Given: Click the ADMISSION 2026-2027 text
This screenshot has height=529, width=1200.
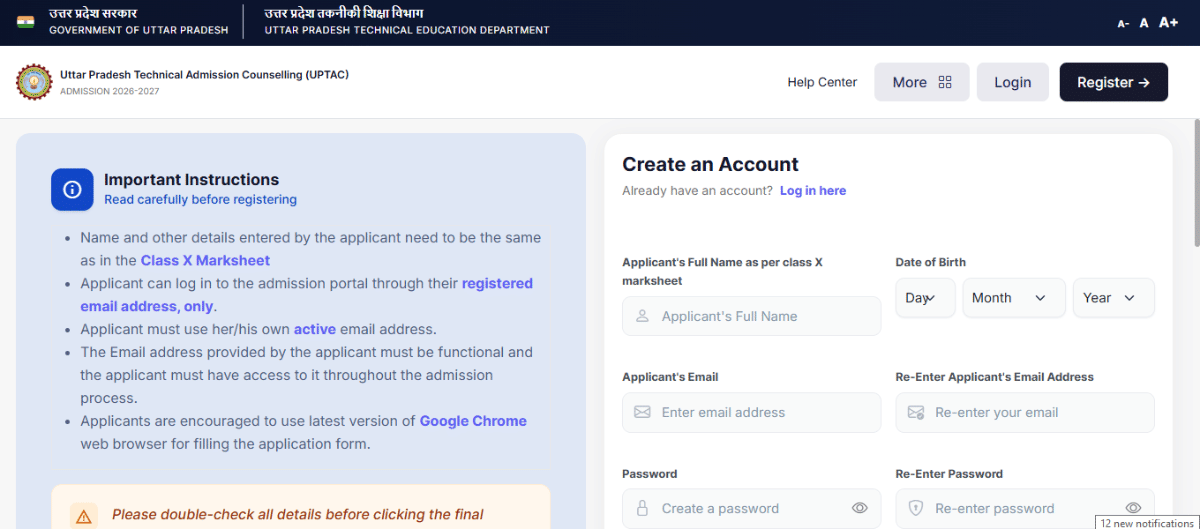Looking at the screenshot, I should (109, 91).
